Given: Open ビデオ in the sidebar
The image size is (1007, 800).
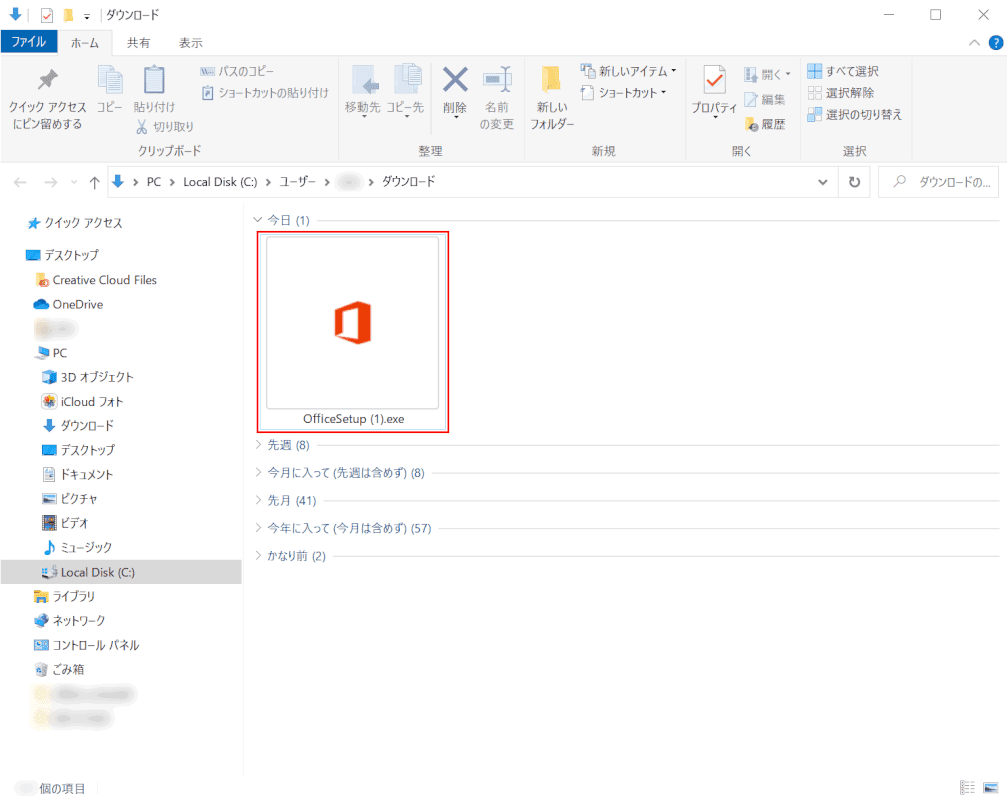Looking at the screenshot, I should coord(65,523).
